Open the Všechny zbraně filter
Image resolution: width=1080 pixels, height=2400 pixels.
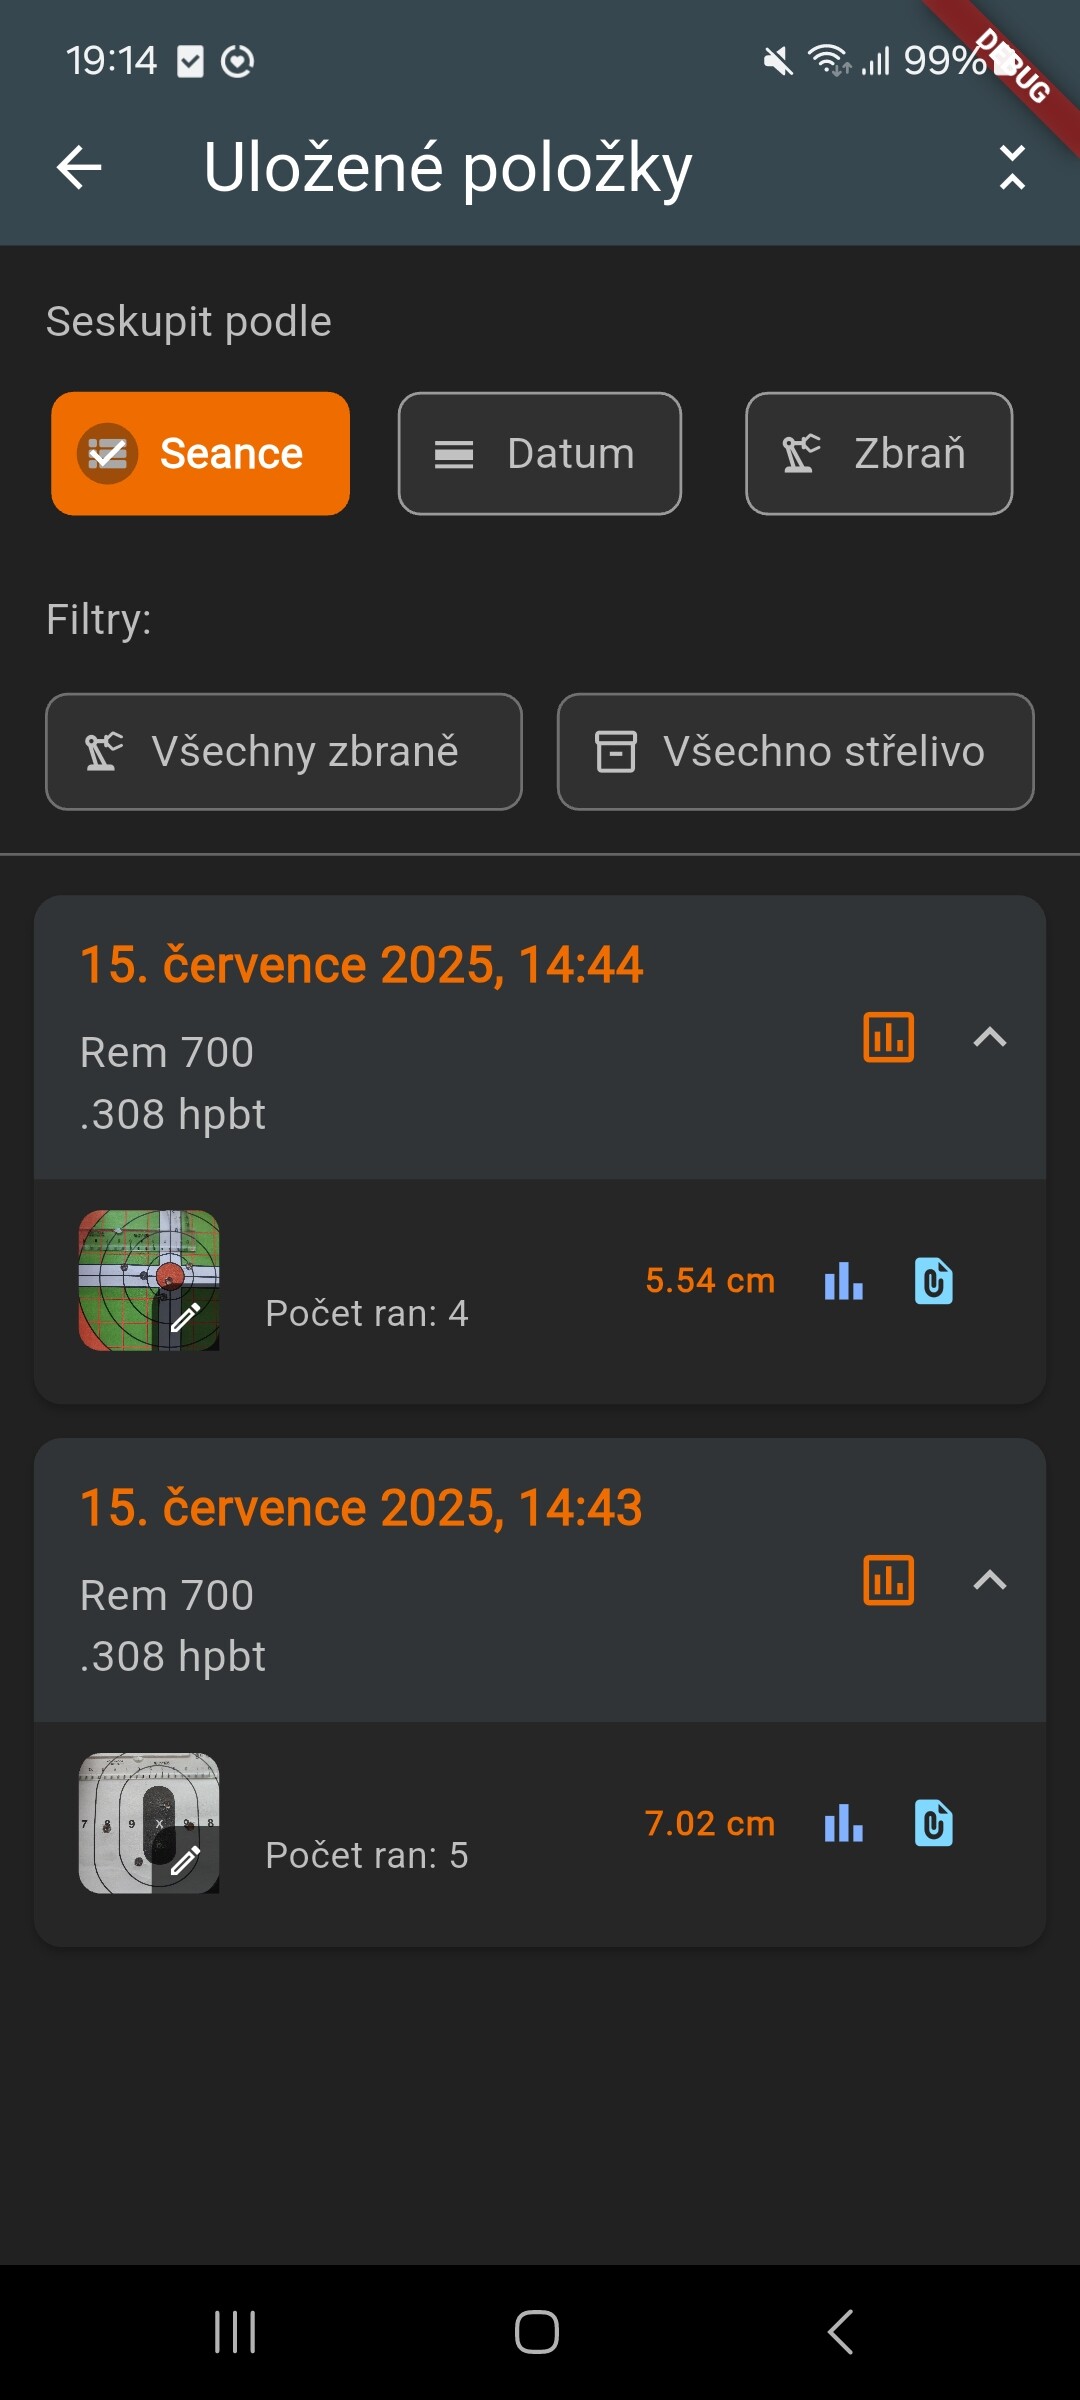[284, 752]
